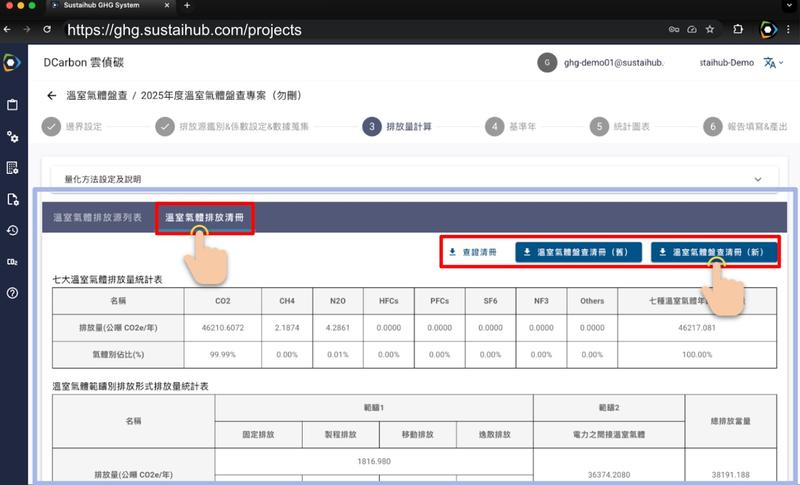This screenshot has width=800, height=485.
Task: Download 溫室氣體盤查清冊（新）
Action: [714, 253]
